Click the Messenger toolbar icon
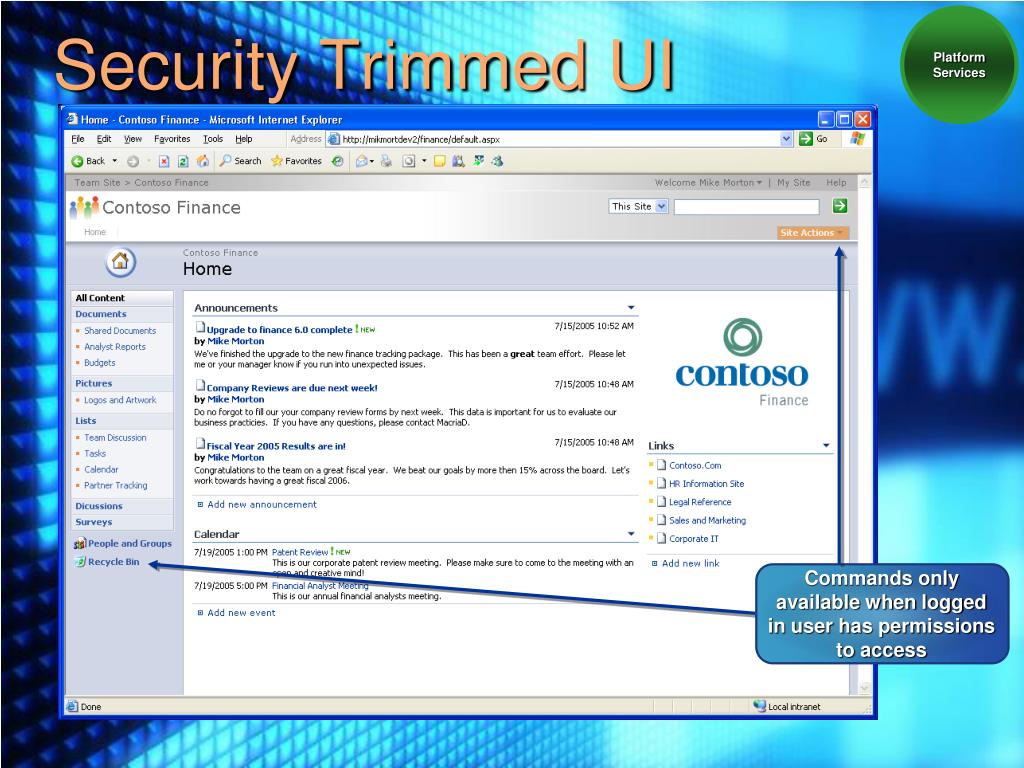1024x768 pixels. tap(498, 161)
